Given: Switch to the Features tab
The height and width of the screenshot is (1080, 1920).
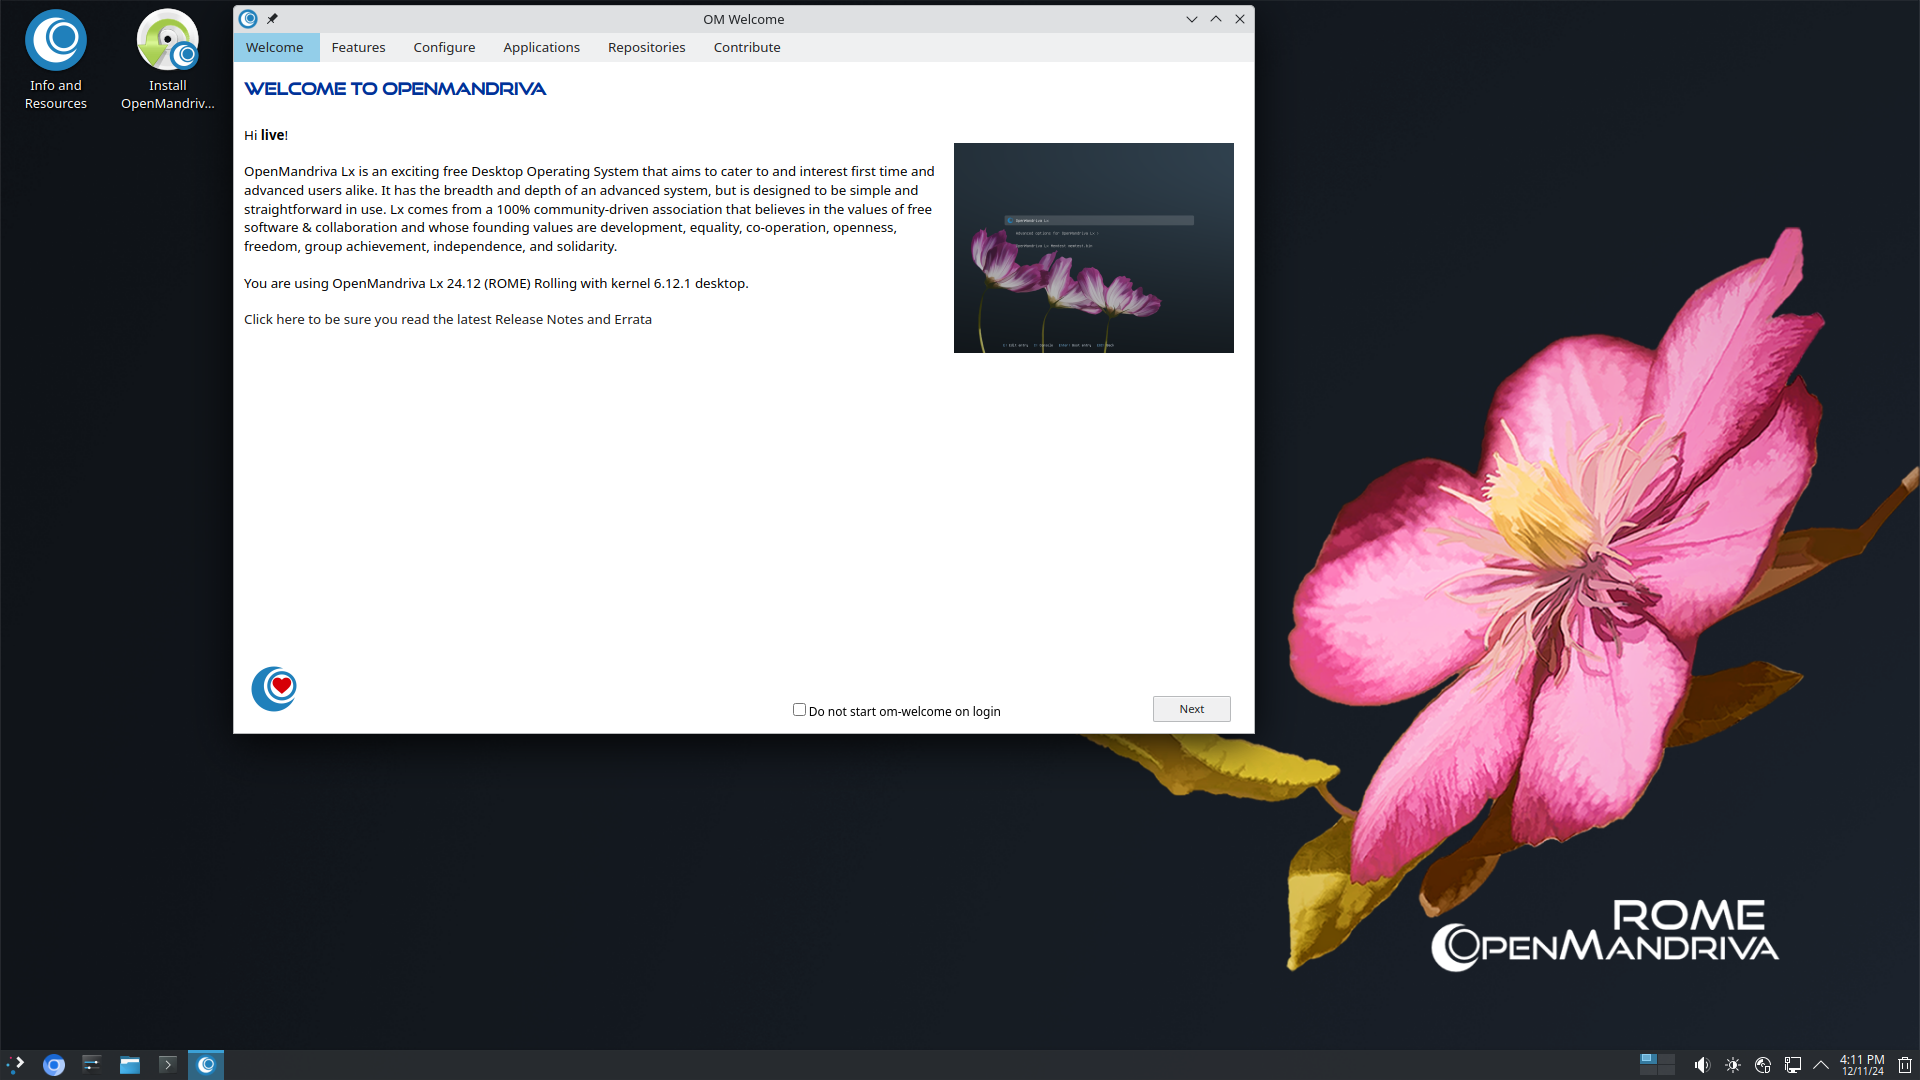Looking at the screenshot, I should 358,47.
